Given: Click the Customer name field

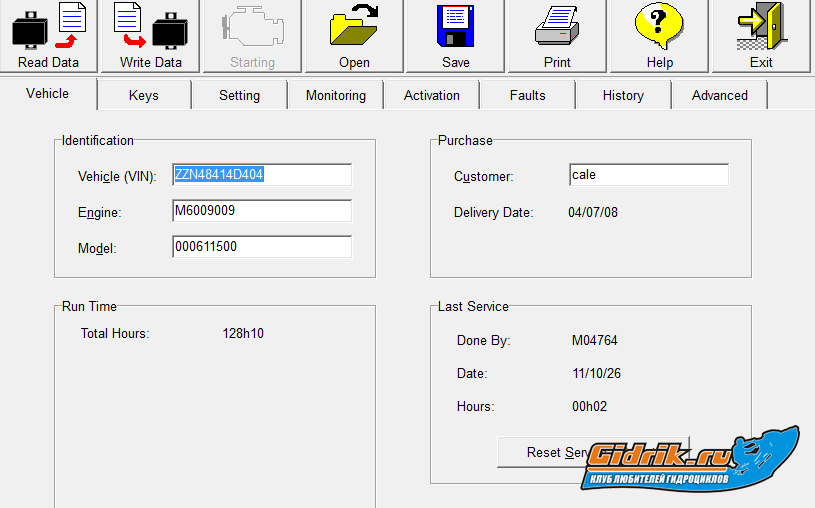Looking at the screenshot, I should point(648,175).
